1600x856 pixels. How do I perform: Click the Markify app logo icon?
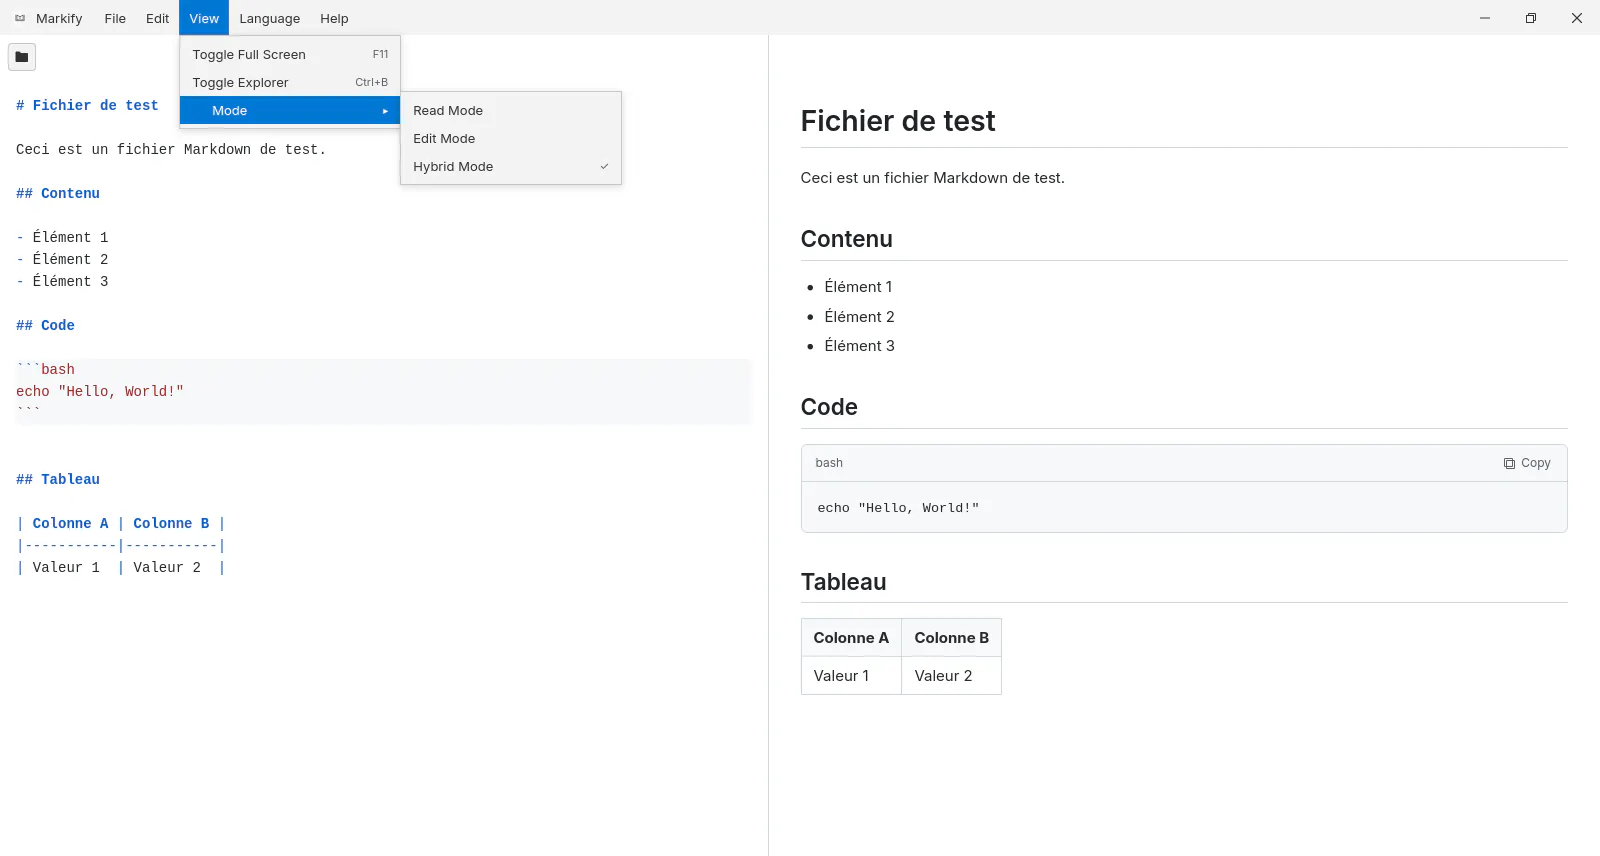(x=20, y=18)
